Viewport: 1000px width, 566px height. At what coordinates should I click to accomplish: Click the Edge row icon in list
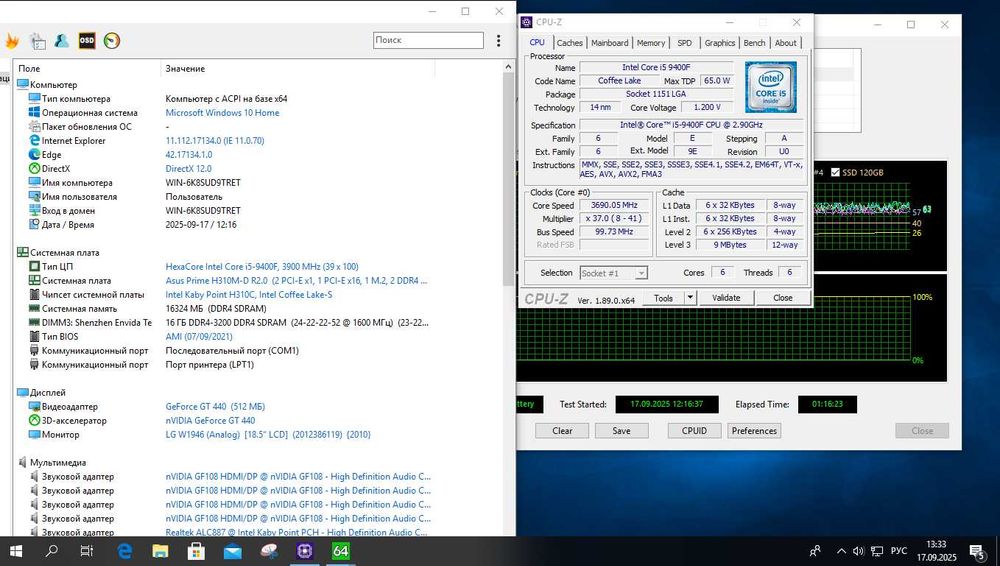[34, 154]
